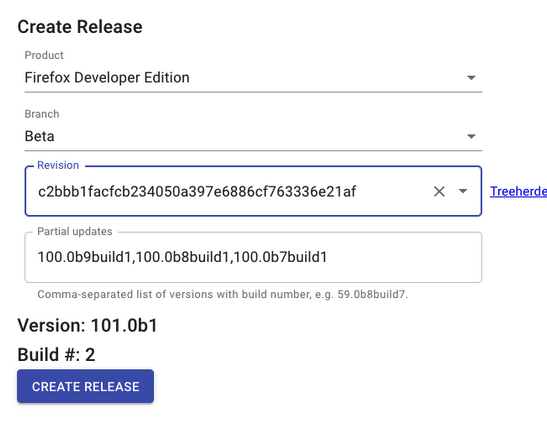Screen dimensions: 547x425
Task: Click the Branch field label
Action: point(42,114)
